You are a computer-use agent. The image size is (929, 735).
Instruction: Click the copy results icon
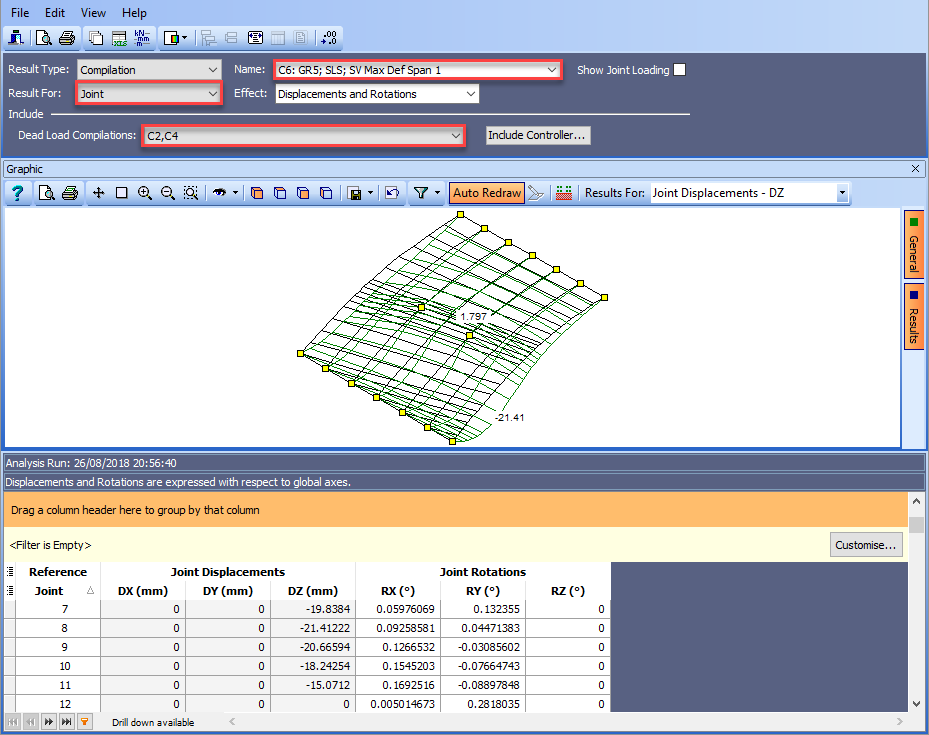click(x=95, y=38)
